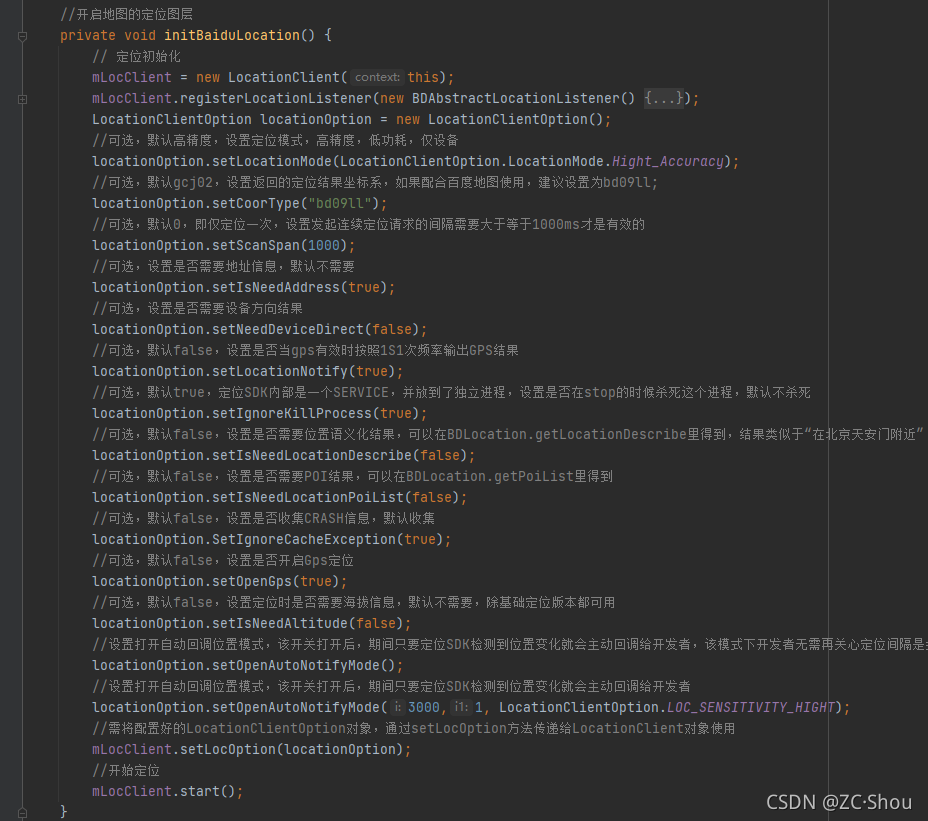928x821 pixels.
Task: Click the value 3000 in setOpenAutoNotifyMode
Action: (x=424, y=707)
